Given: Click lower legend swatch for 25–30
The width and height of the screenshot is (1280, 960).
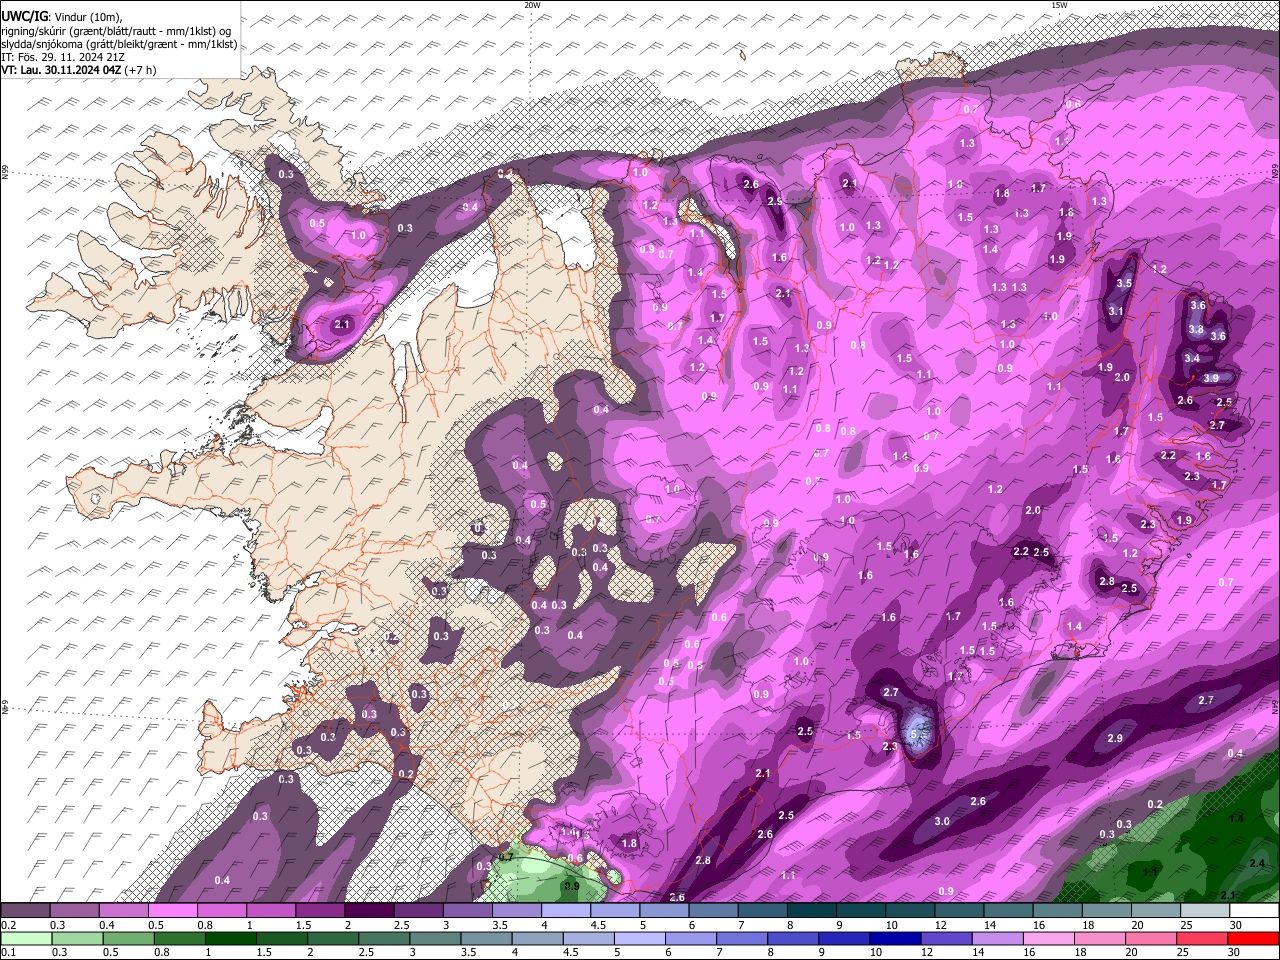Looking at the screenshot, I should point(1203,938).
